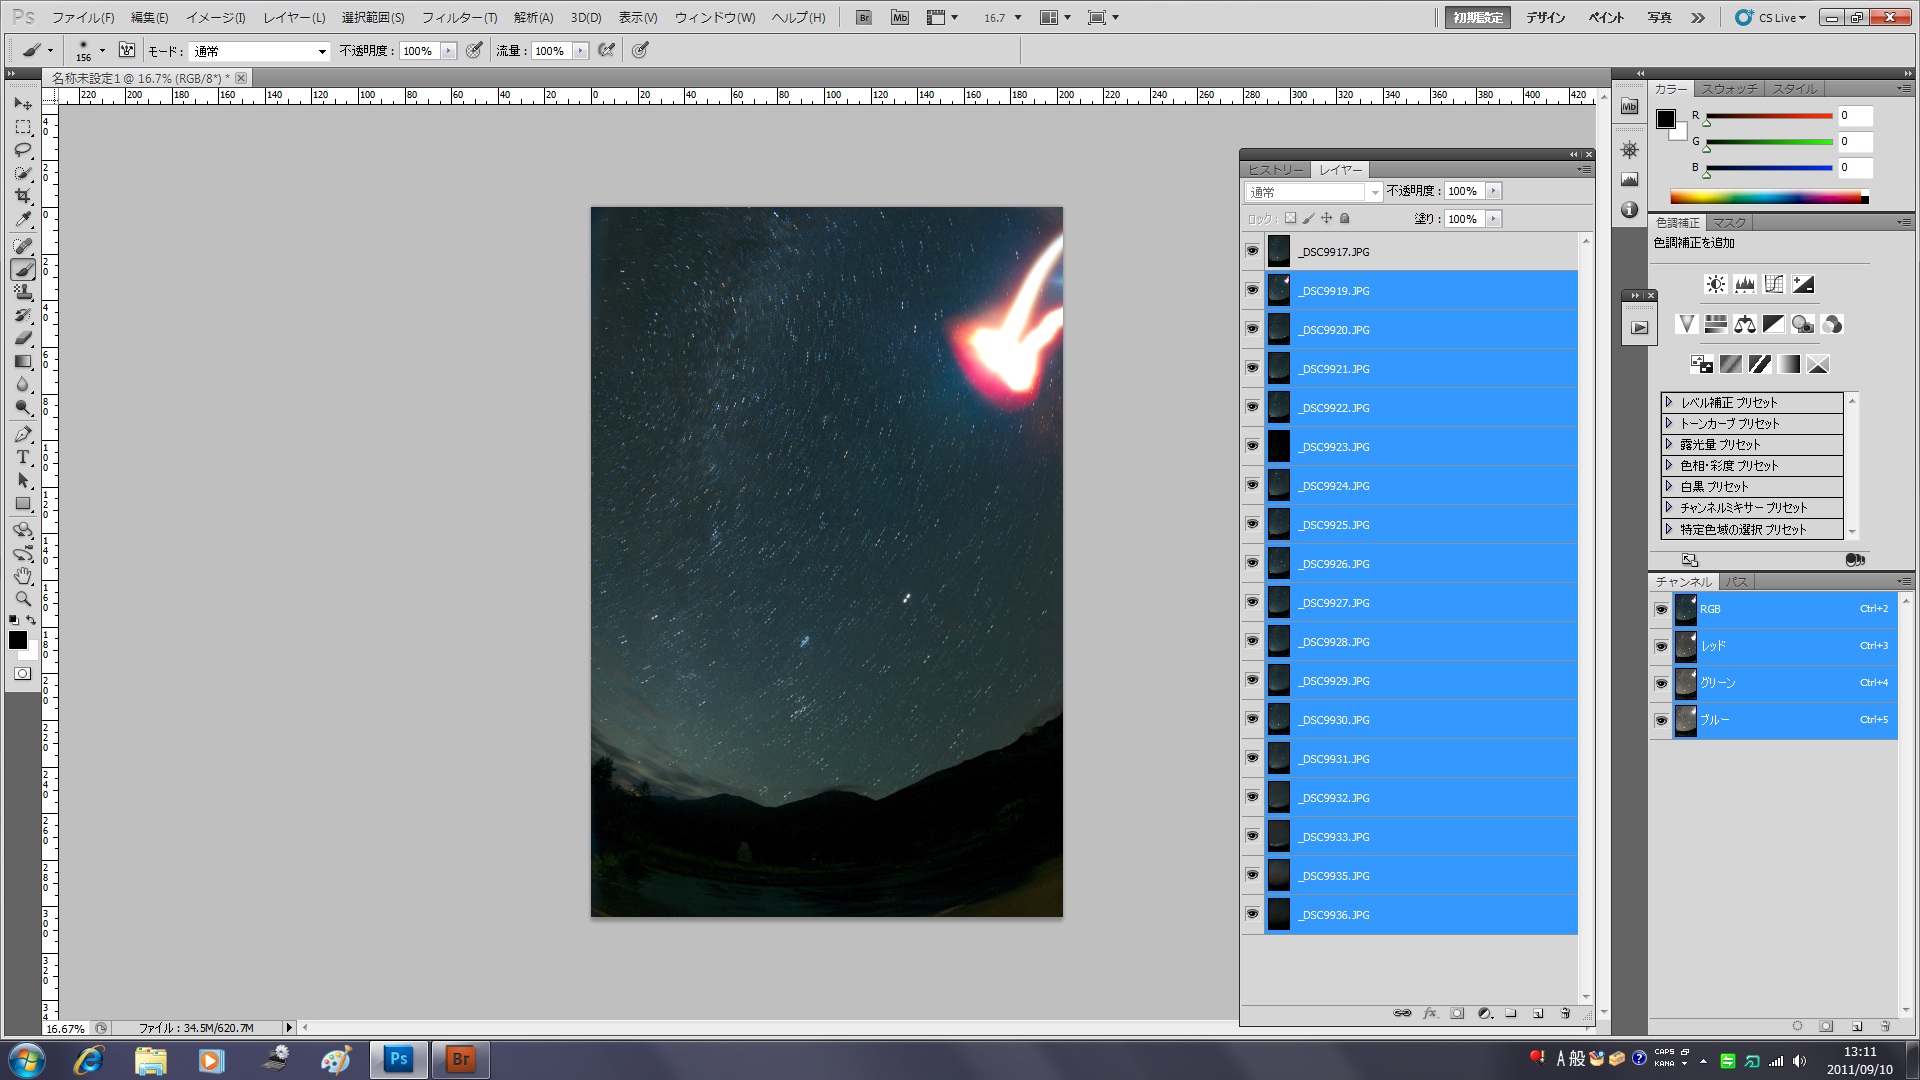
Task: Click the Paint program taskbar icon
Action: [335, 1059]
